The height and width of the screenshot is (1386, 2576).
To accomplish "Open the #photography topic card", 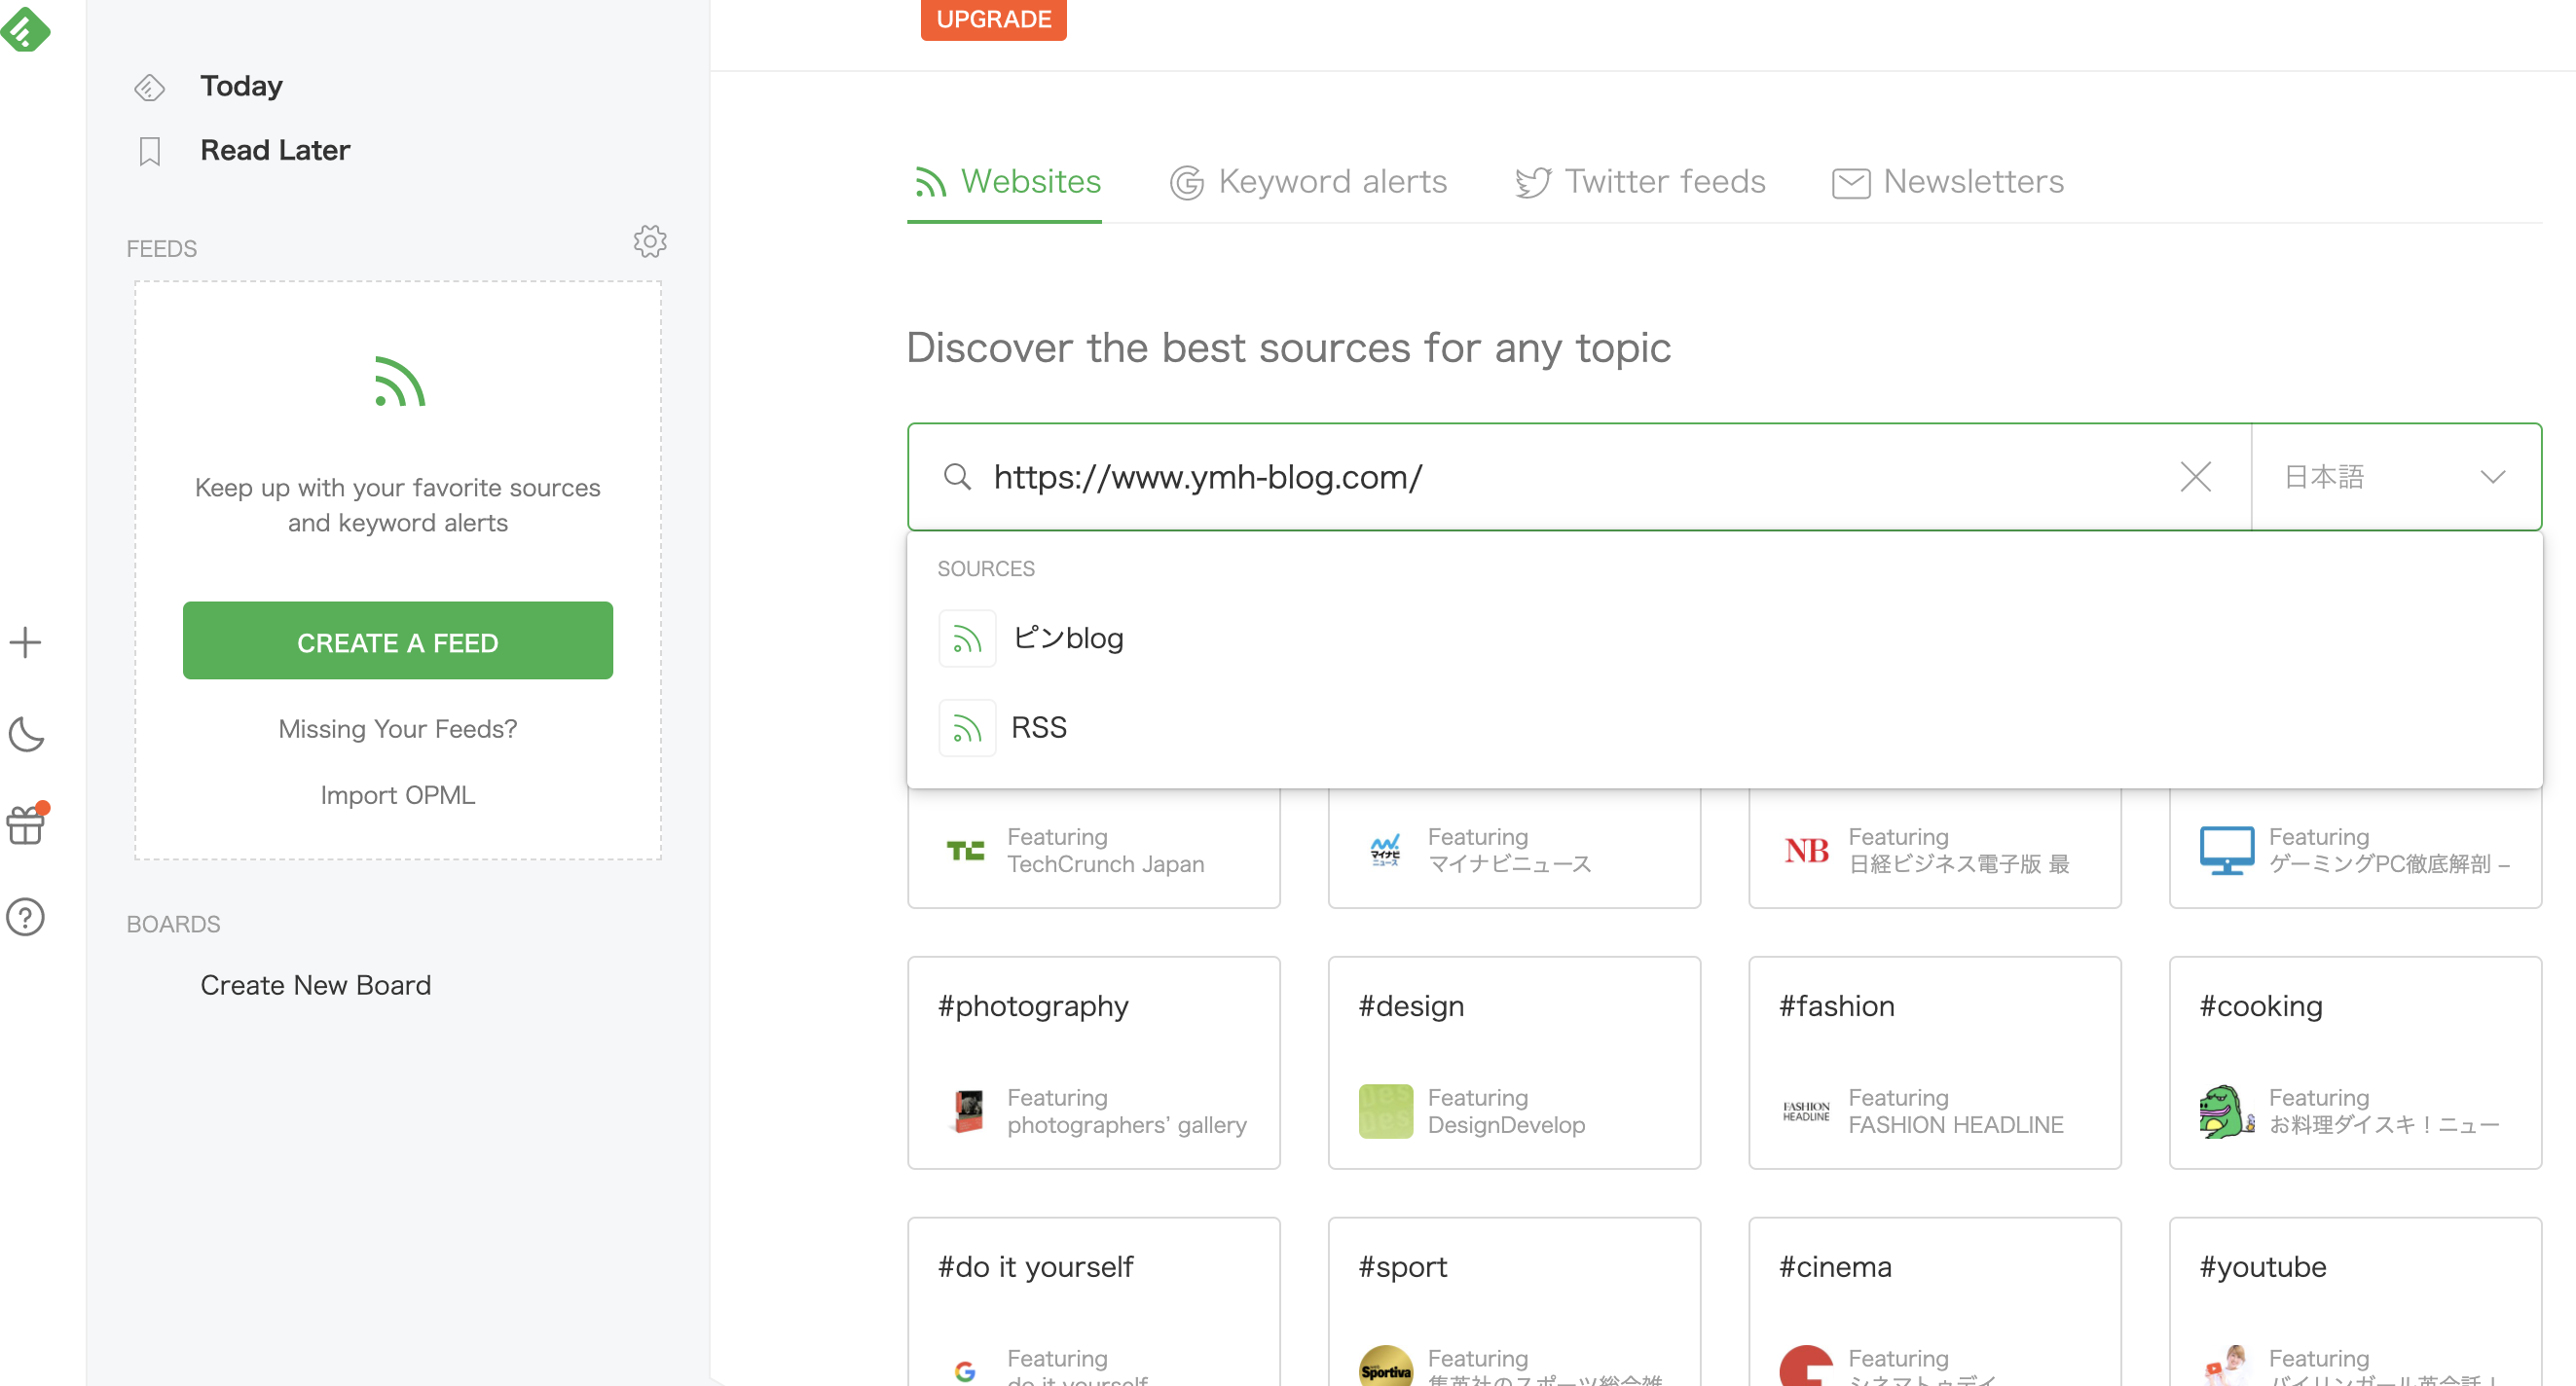I will tap(1093, 1062).
